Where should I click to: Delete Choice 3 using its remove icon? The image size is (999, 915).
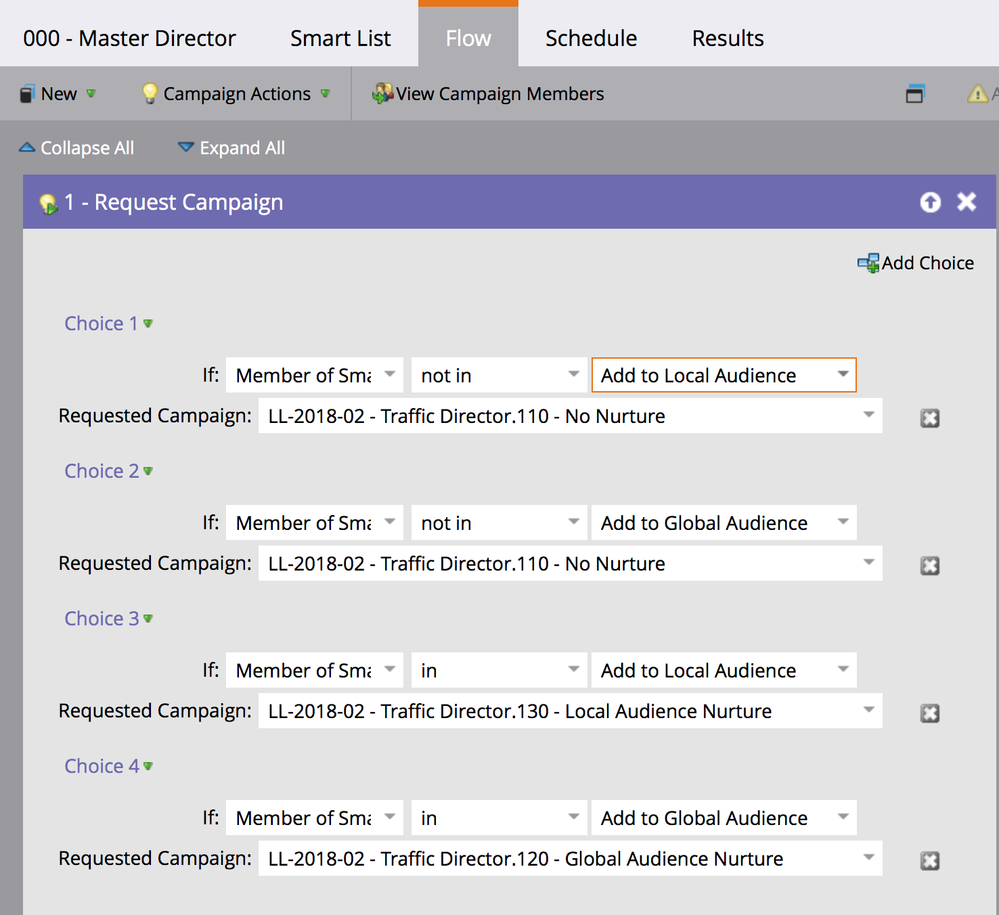click(x=929, y=713)
